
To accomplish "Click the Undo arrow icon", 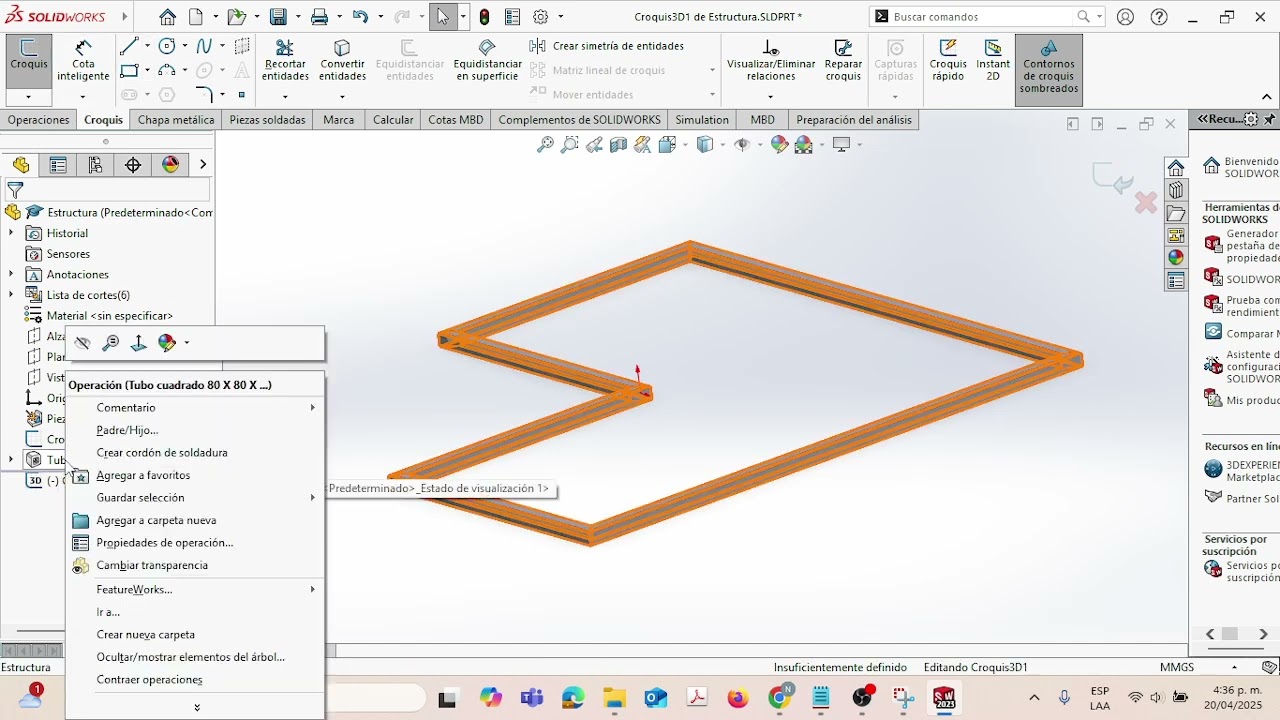I will tap(360, 17).
